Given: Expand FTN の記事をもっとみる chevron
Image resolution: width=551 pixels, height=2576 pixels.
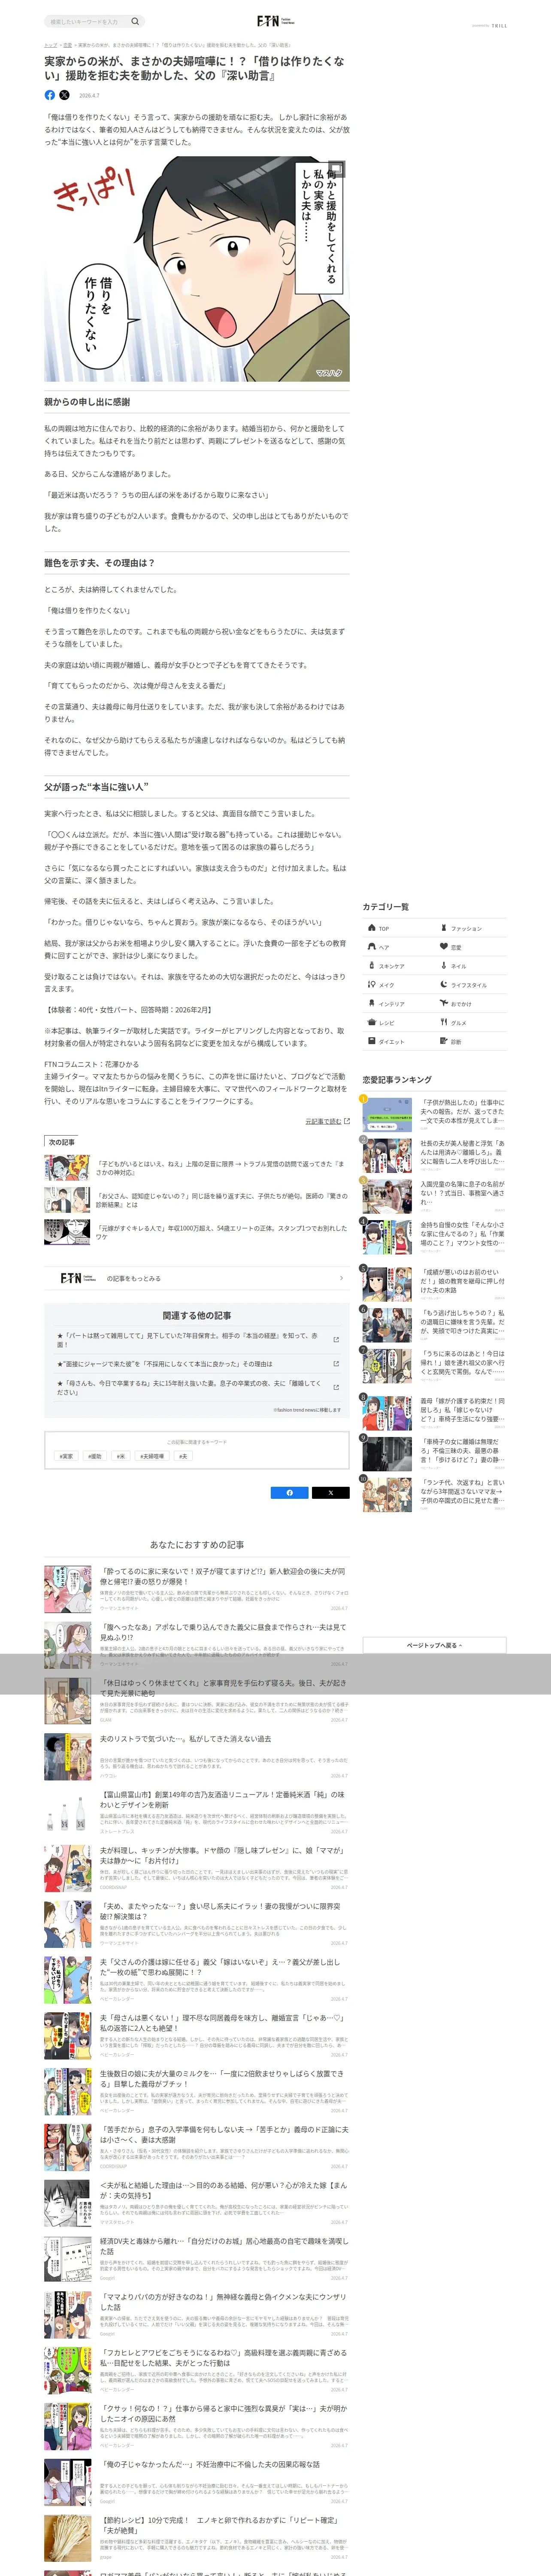Looking at the screenshot, I should click(x=341, y=1278).
